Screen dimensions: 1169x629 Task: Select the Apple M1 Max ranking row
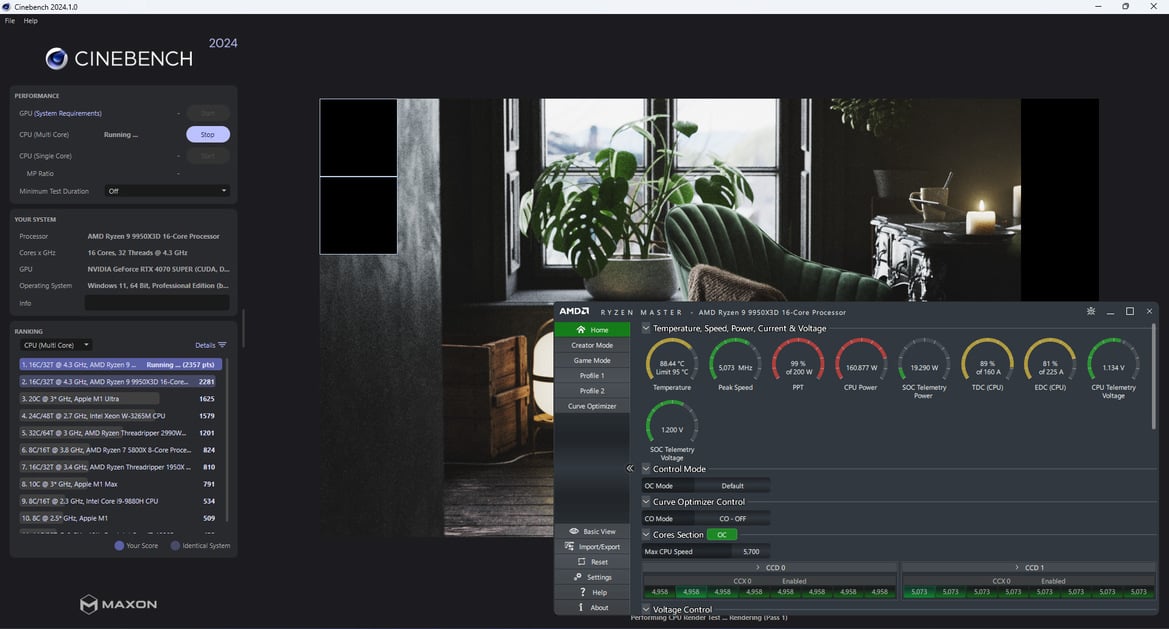(x=121, y=484)
